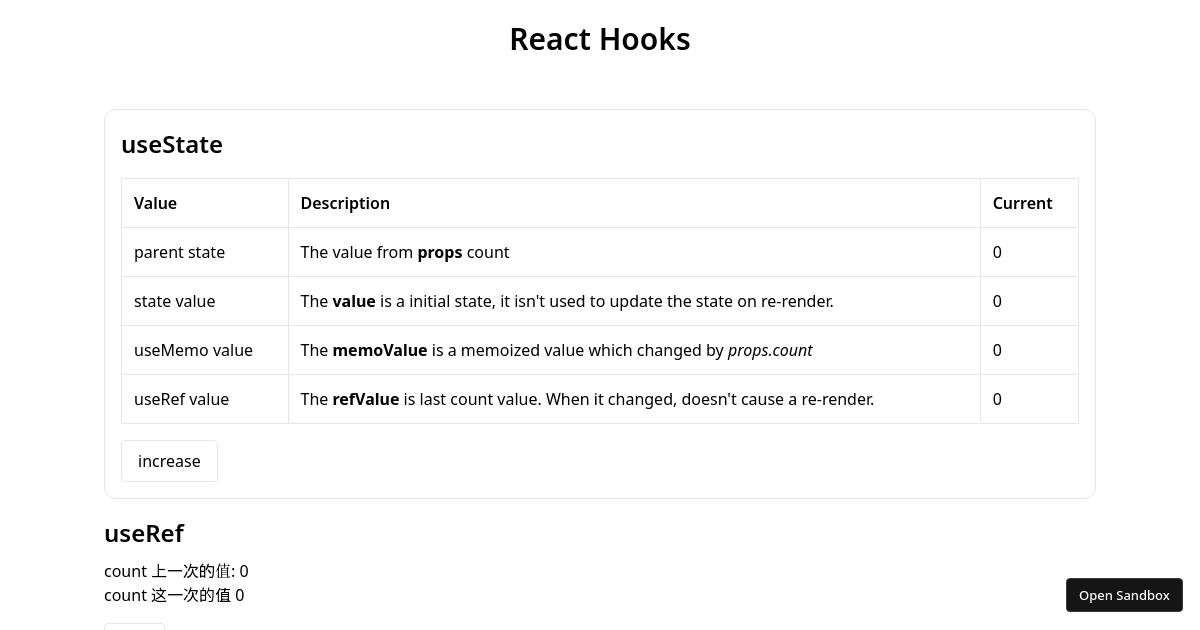This screenshot has height=630, width=1200.
Task: Click the React Hooks page title
Action: tap(599, 38)
